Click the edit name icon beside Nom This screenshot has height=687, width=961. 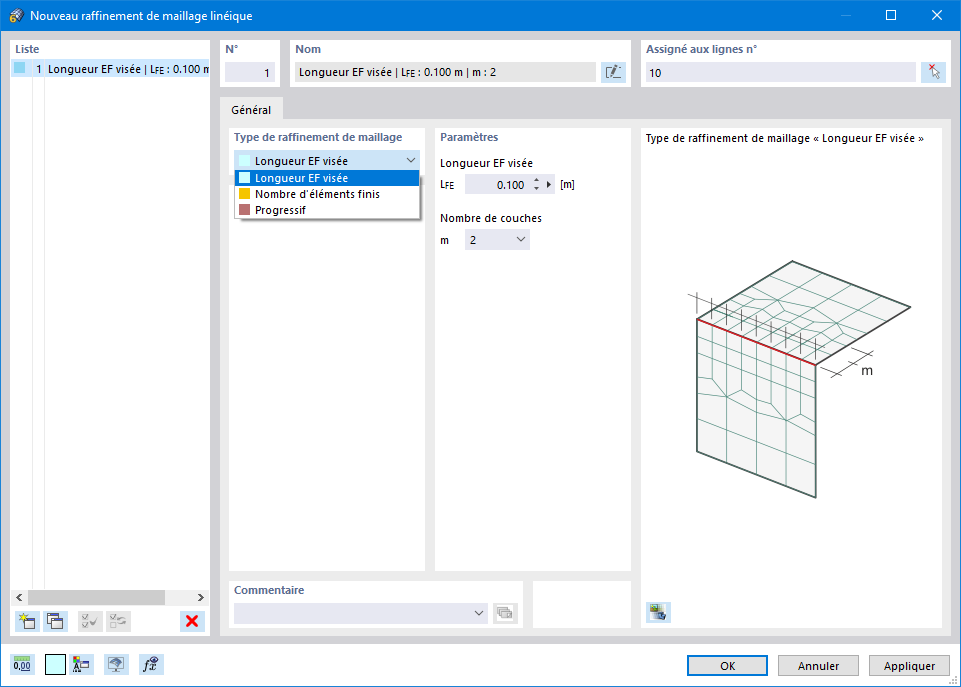[x=613, y=72]
